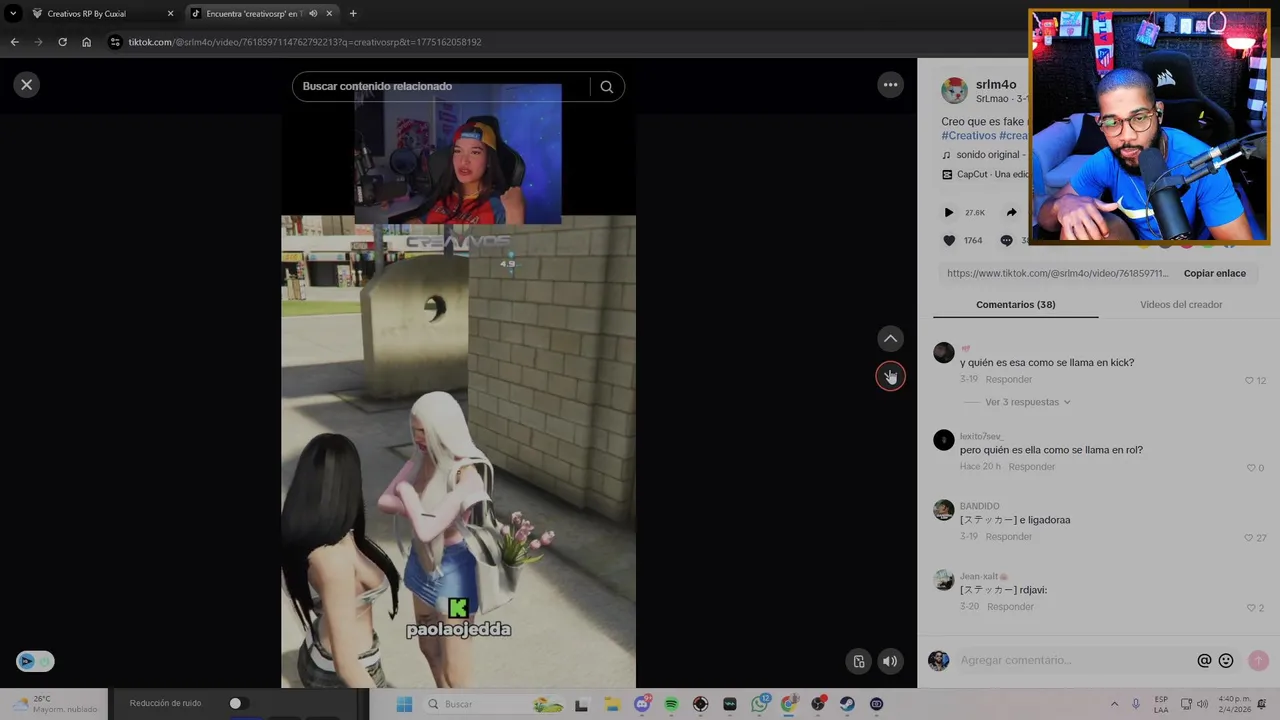Open srlm4o profile avatar
The width and height of the screenshot is (1280, 720).
954,90
